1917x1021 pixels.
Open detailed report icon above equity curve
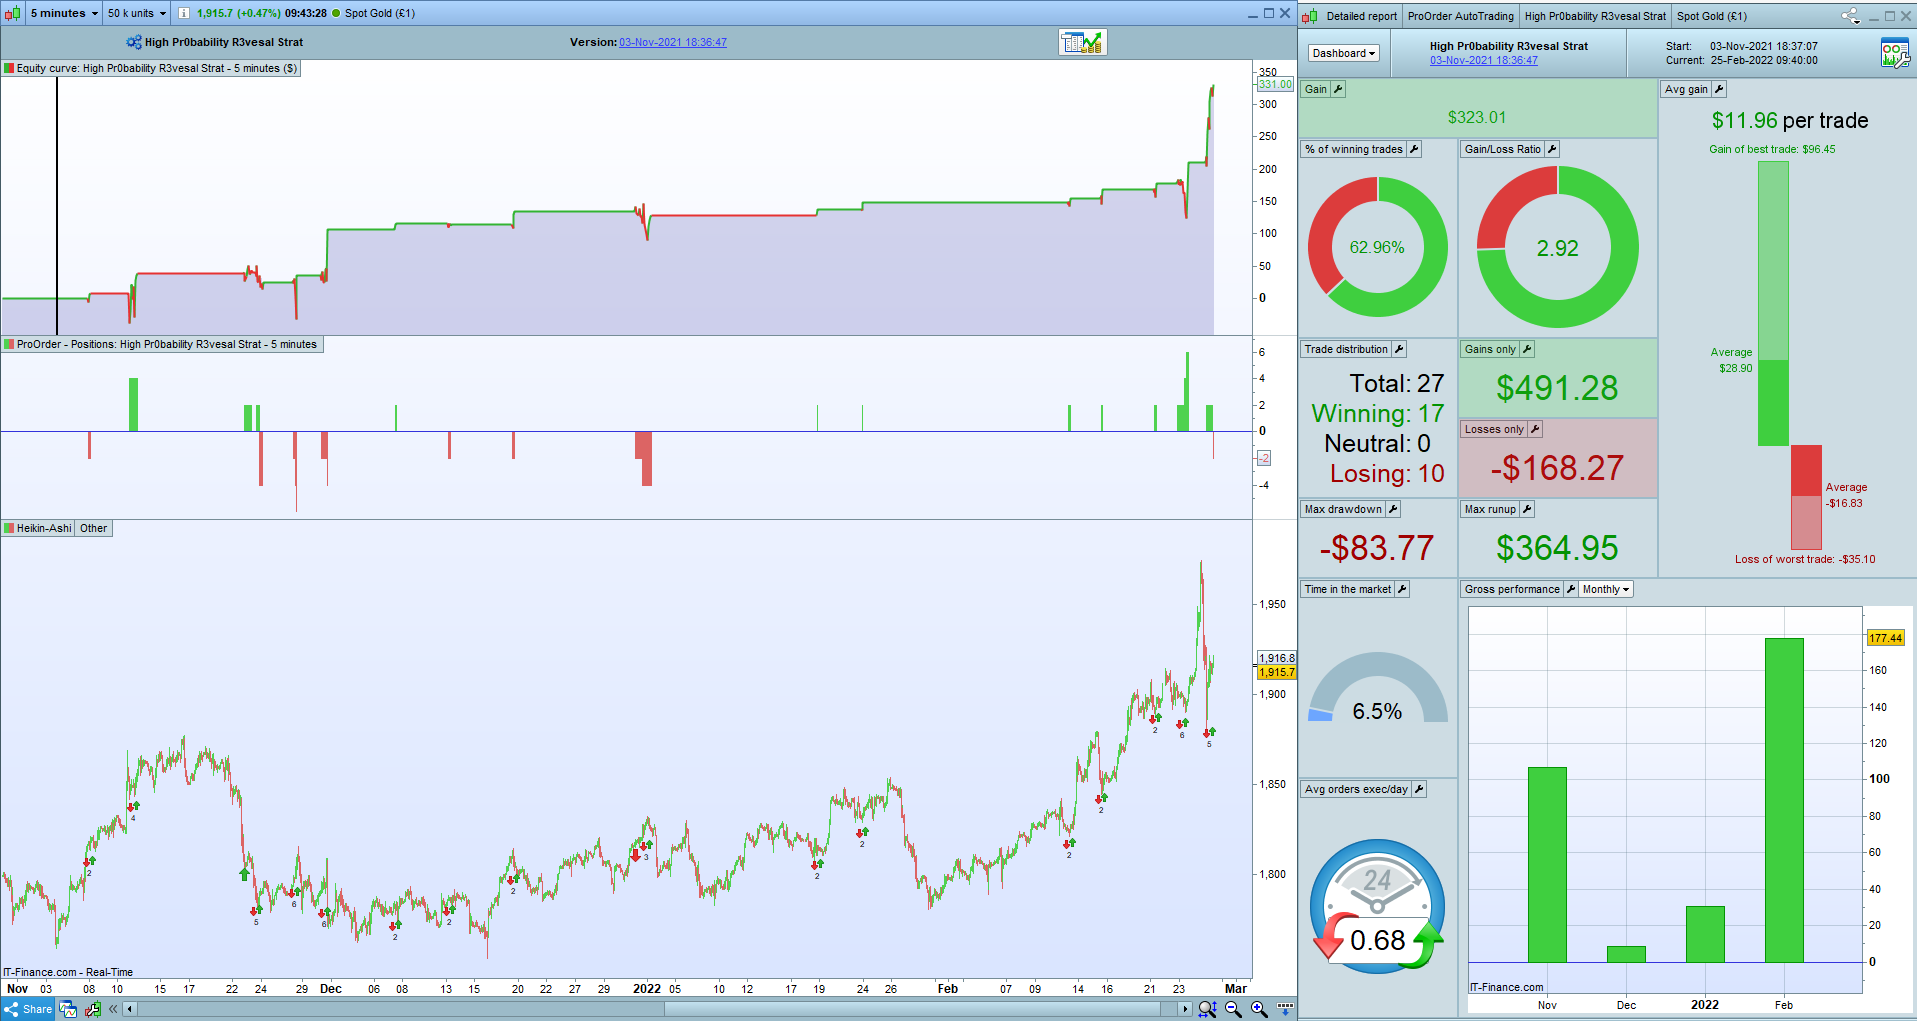(1083, 42)
